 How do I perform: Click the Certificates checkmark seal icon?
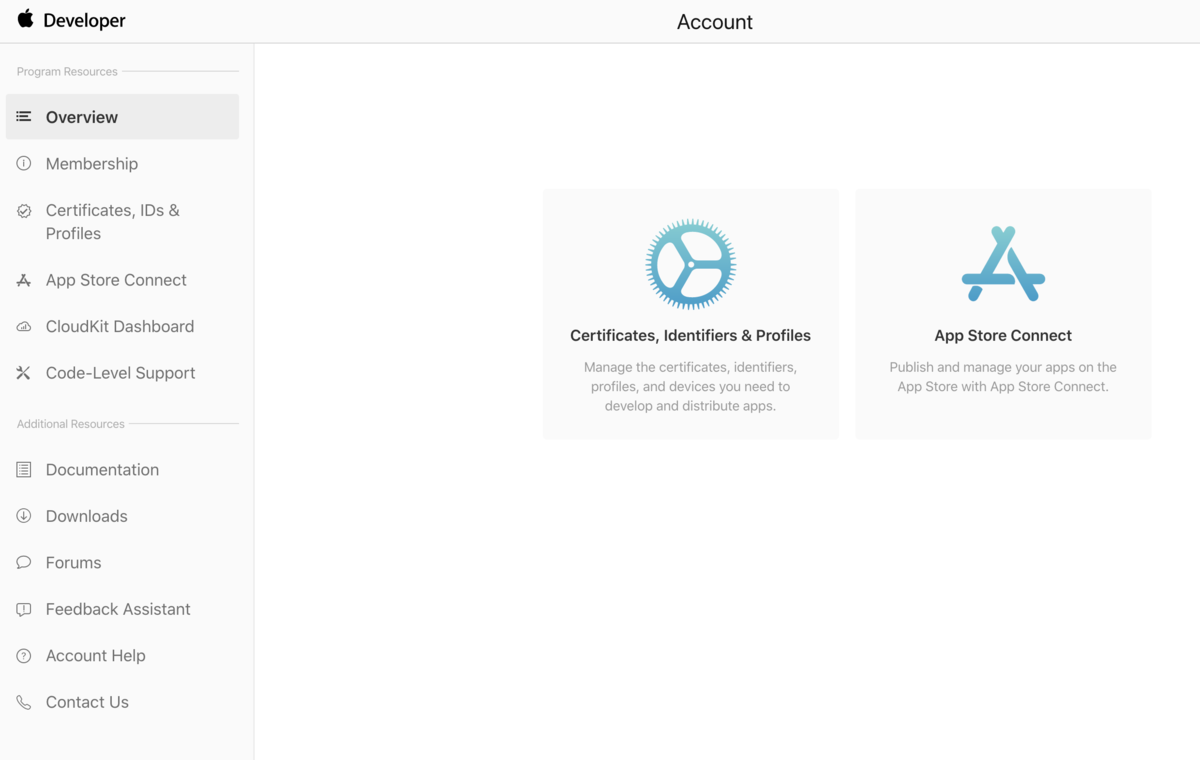coord(24,211)
